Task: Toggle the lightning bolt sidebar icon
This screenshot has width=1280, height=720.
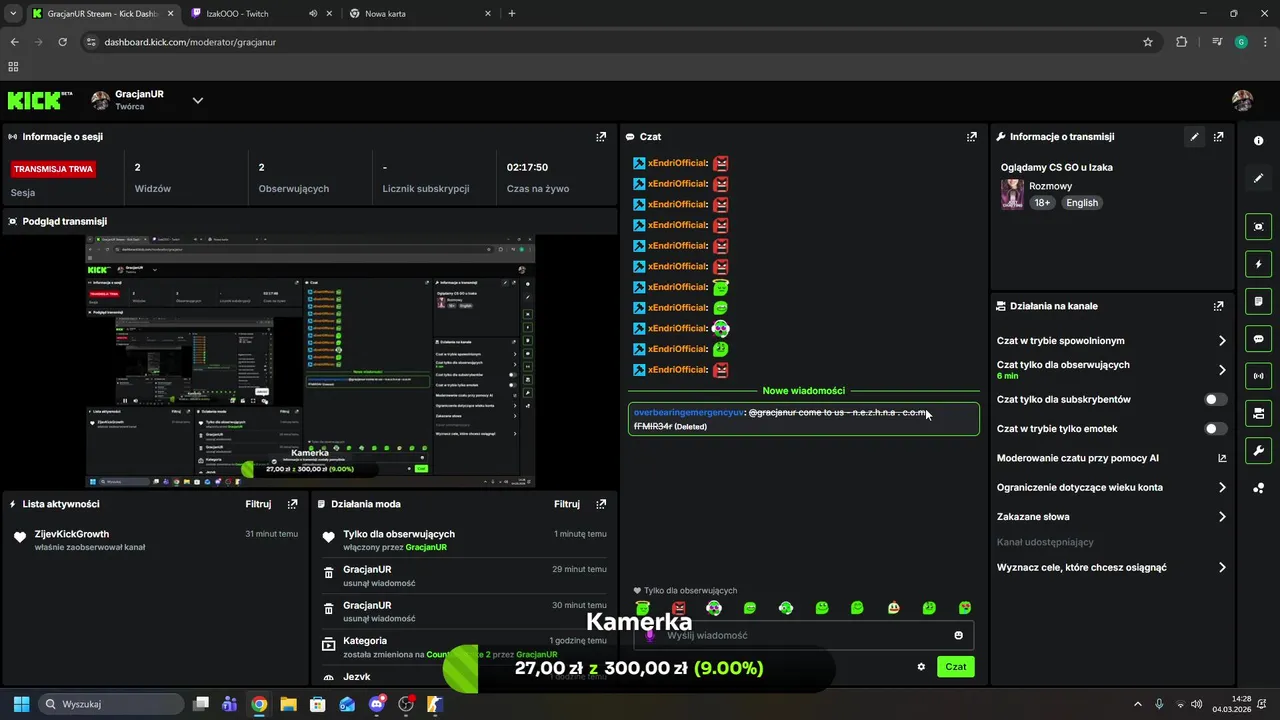Action: click(1258, 264)
